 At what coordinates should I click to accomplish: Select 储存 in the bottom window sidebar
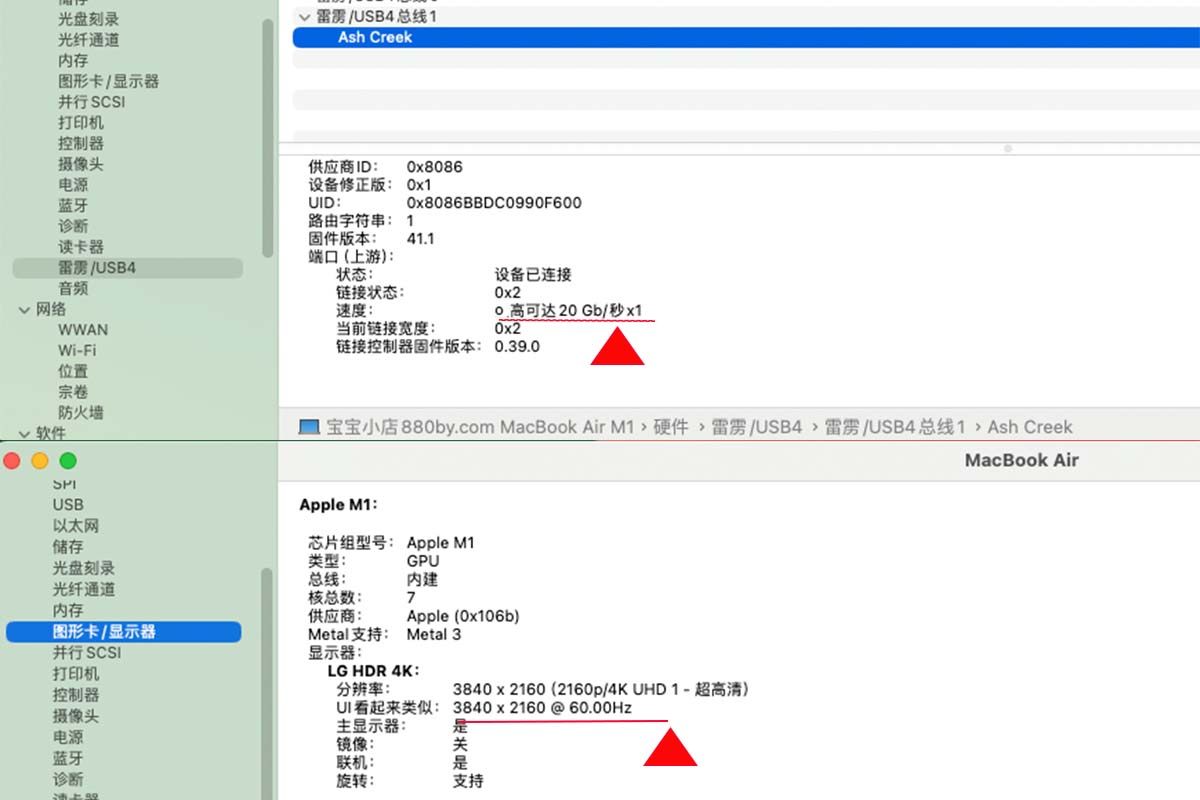click(x=68, y=547)
